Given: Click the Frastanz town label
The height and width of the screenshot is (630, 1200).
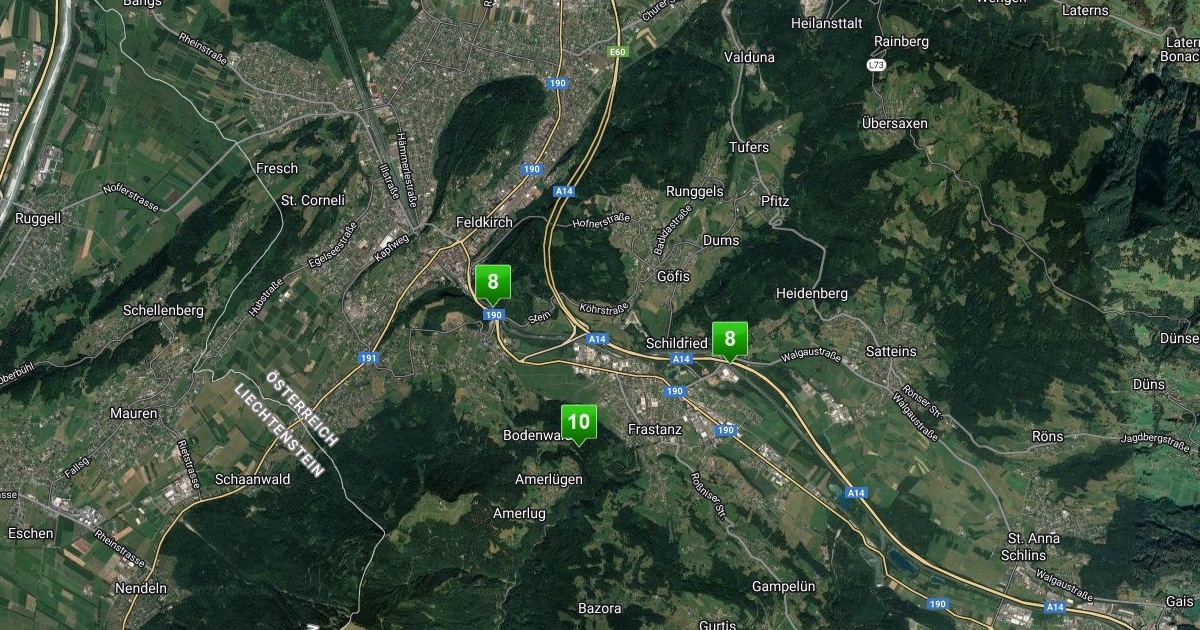Looking at the screenshot, I should click(x=653, y=429).
